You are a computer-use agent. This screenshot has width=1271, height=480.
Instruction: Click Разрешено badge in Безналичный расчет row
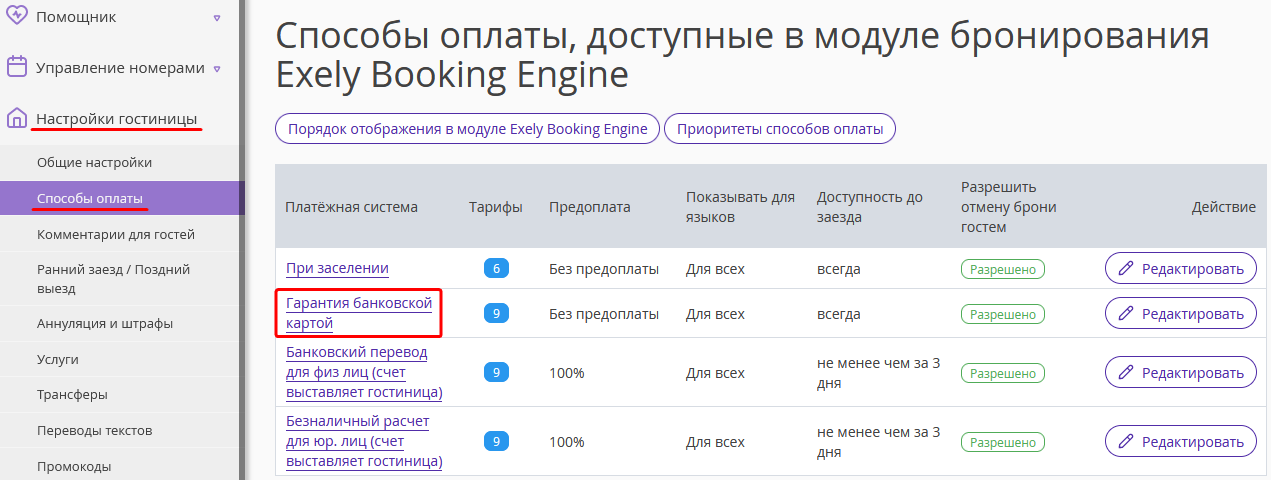[1002, 442]
